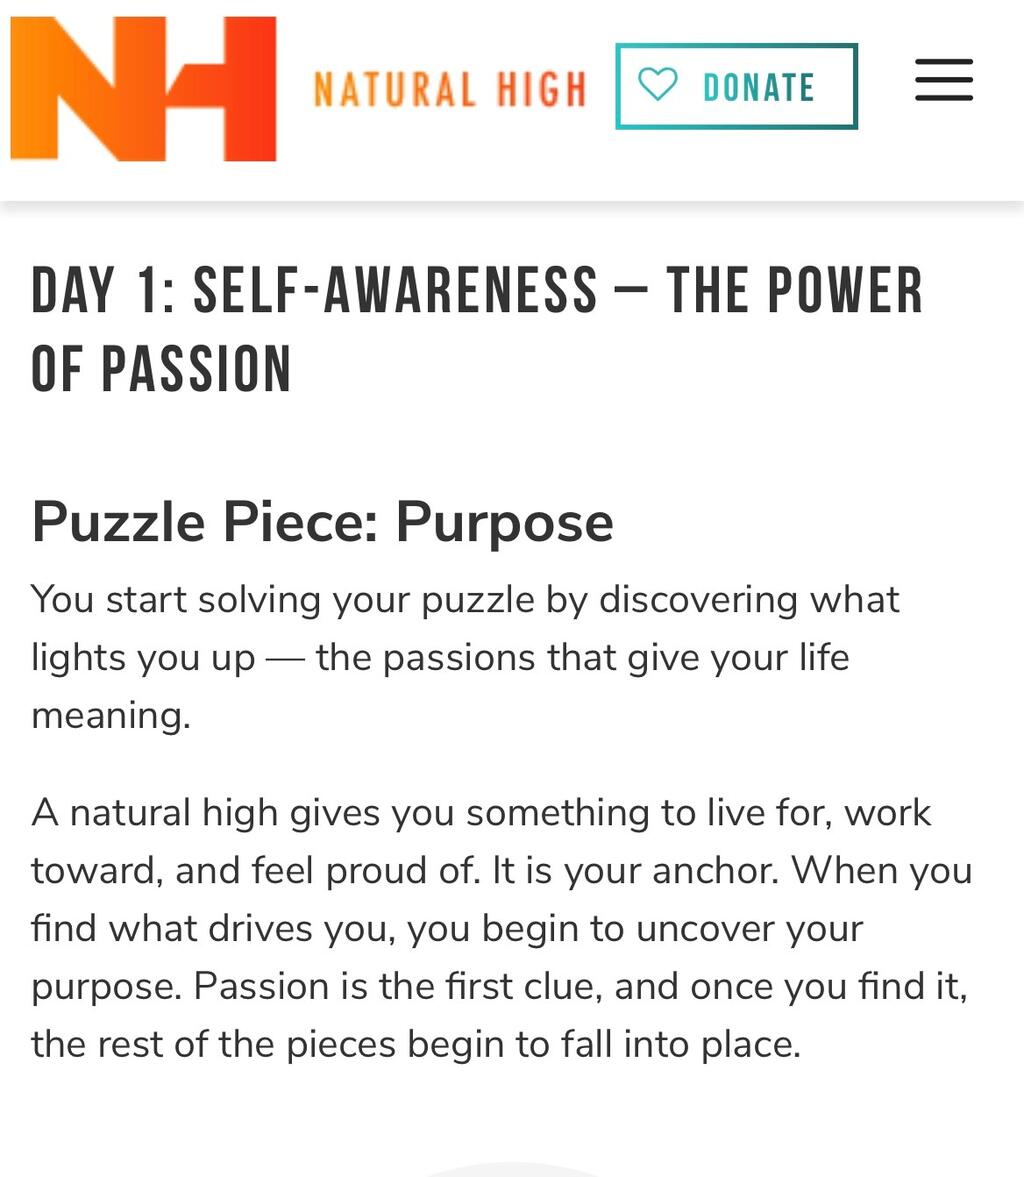Click the word "meaning." ending the first paragraph
The width and height of the screenshot is (1024, 1177).
coord(110,715)
